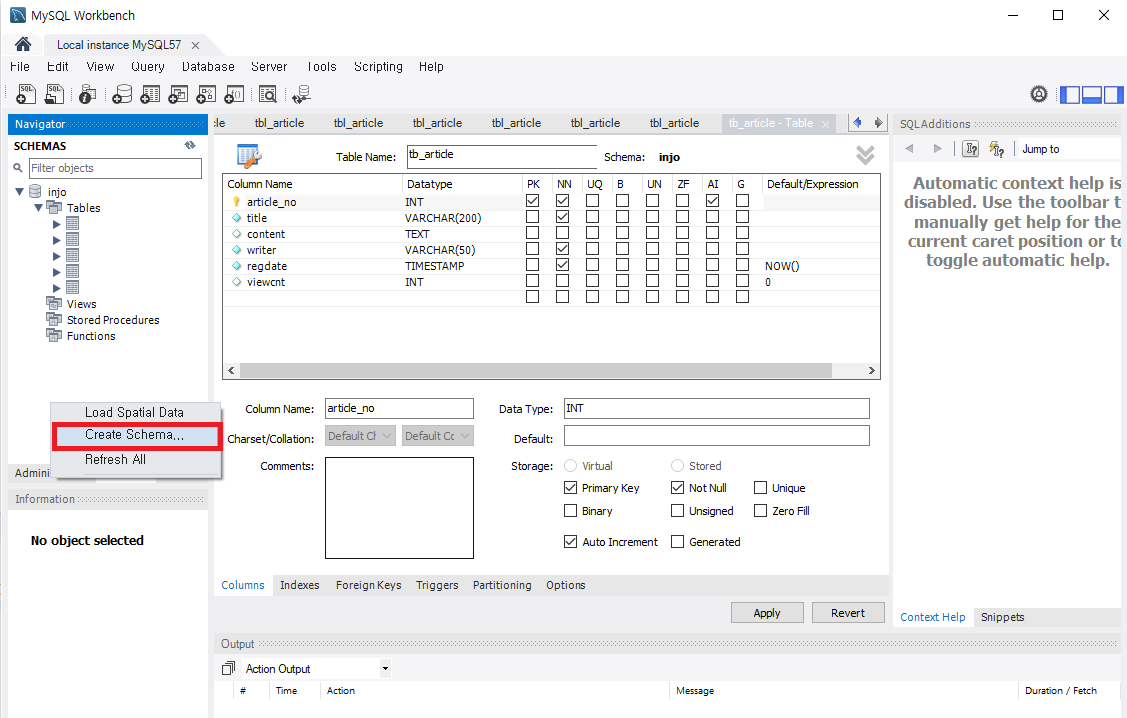
Task: Choose Create Schema... from context menu
Action: pyautogui.click(x=137, y=436)
